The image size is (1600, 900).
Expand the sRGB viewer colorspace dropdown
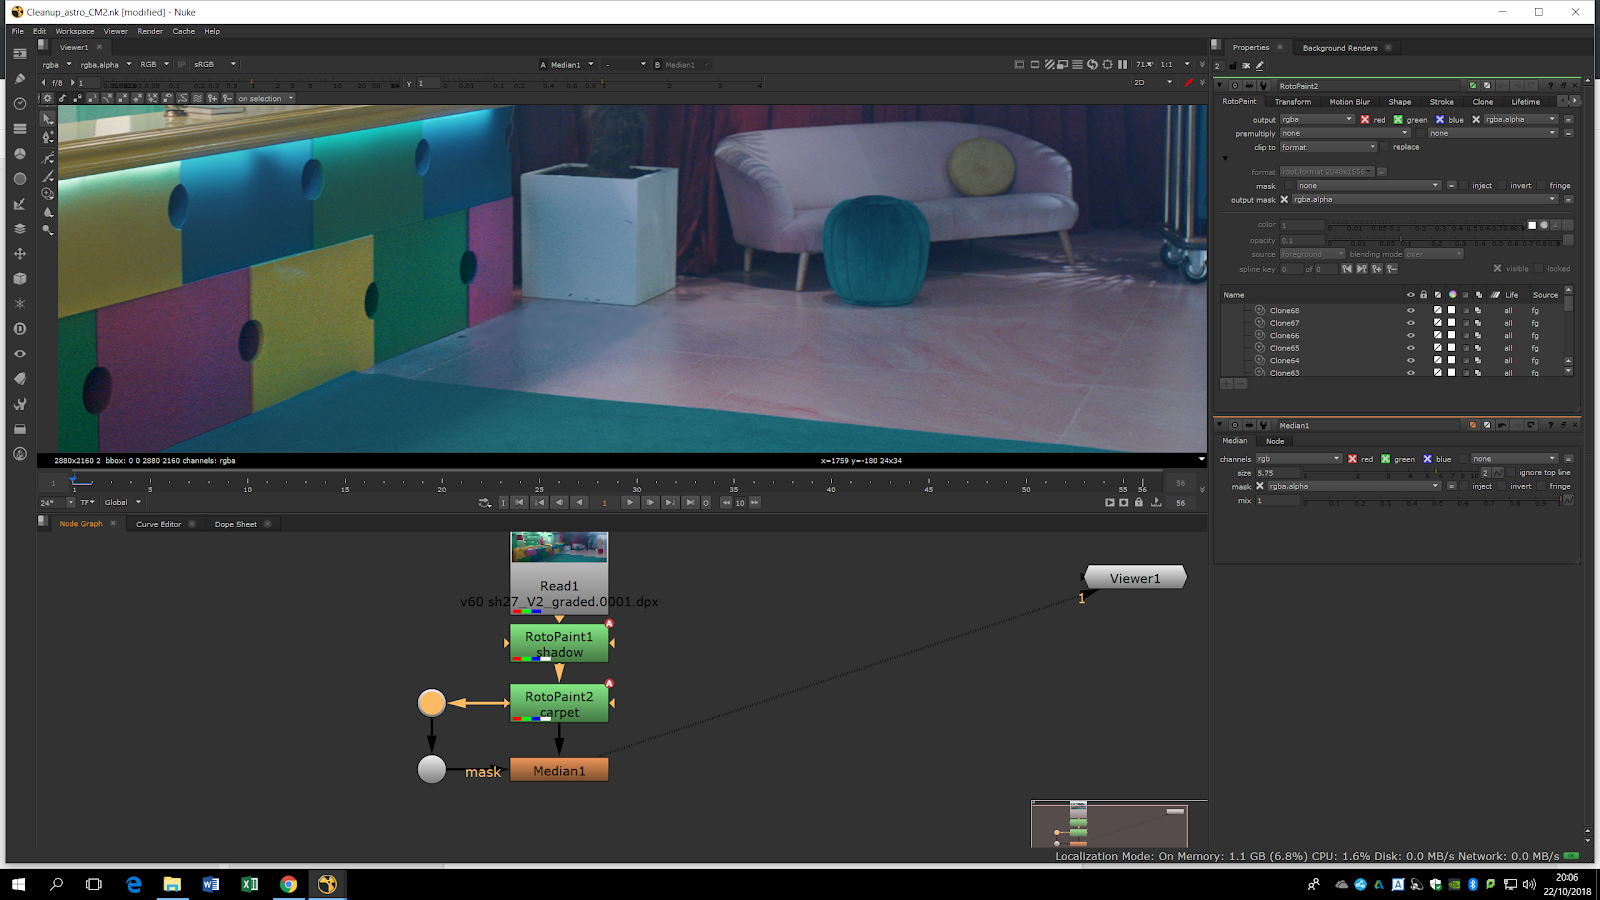pos(215,64)
